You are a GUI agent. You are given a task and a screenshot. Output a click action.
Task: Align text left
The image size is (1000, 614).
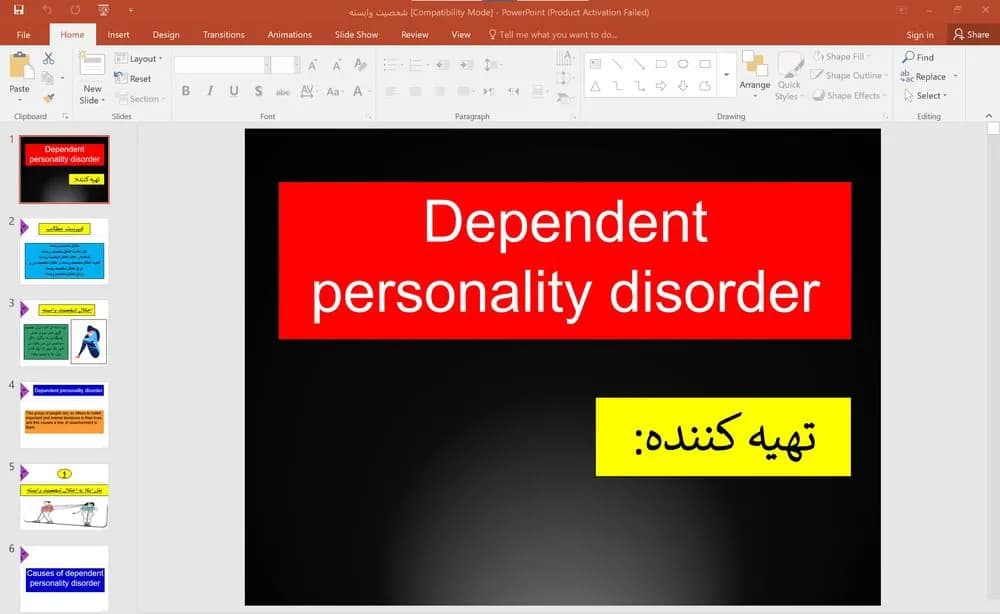[x=391, y=92]
